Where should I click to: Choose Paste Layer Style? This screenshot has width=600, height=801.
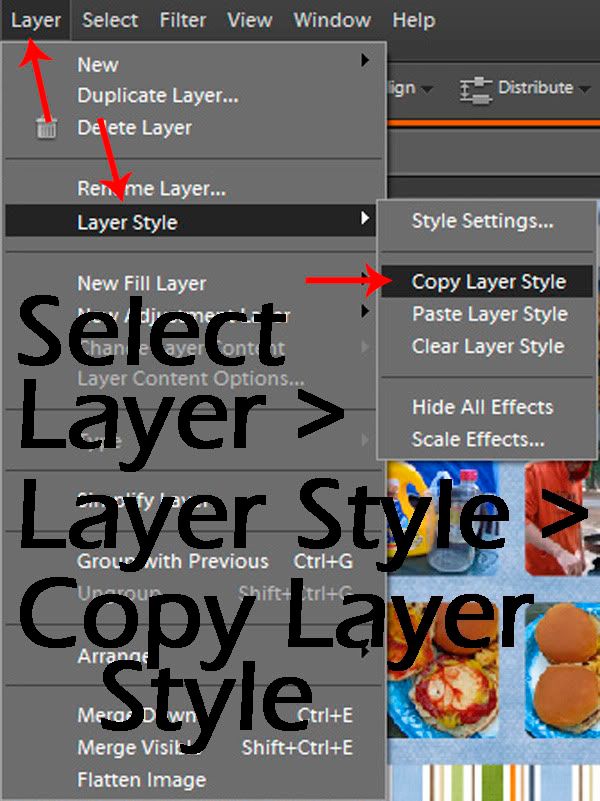point(490,314)
